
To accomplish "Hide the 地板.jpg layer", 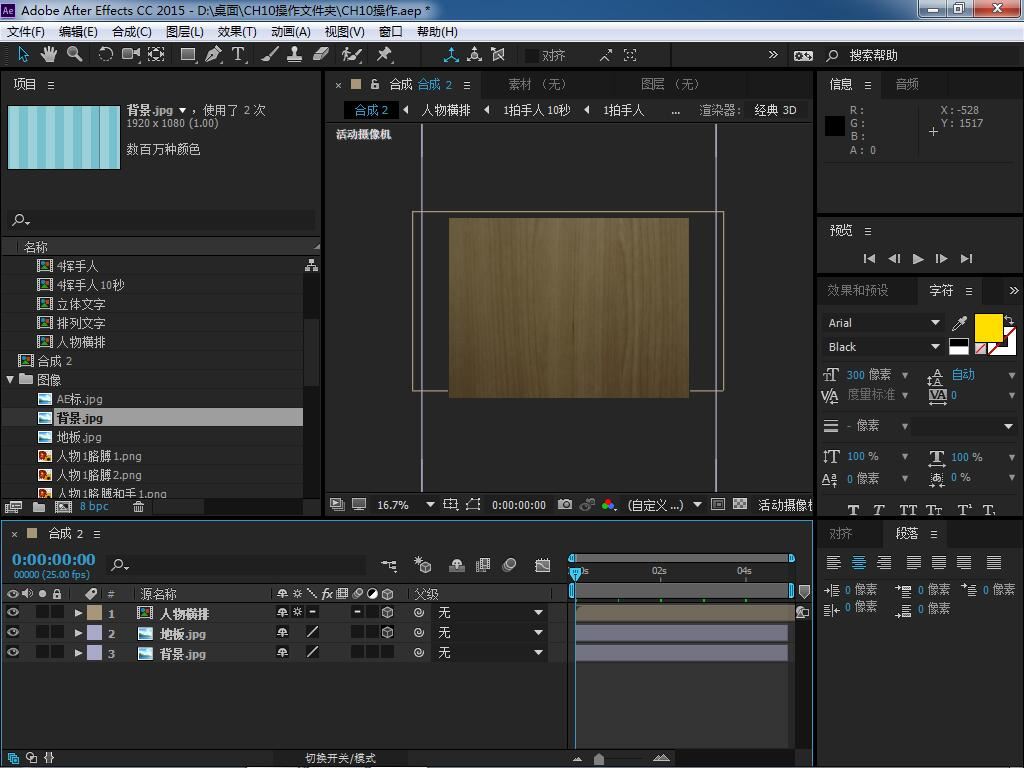I will (13, 633).
